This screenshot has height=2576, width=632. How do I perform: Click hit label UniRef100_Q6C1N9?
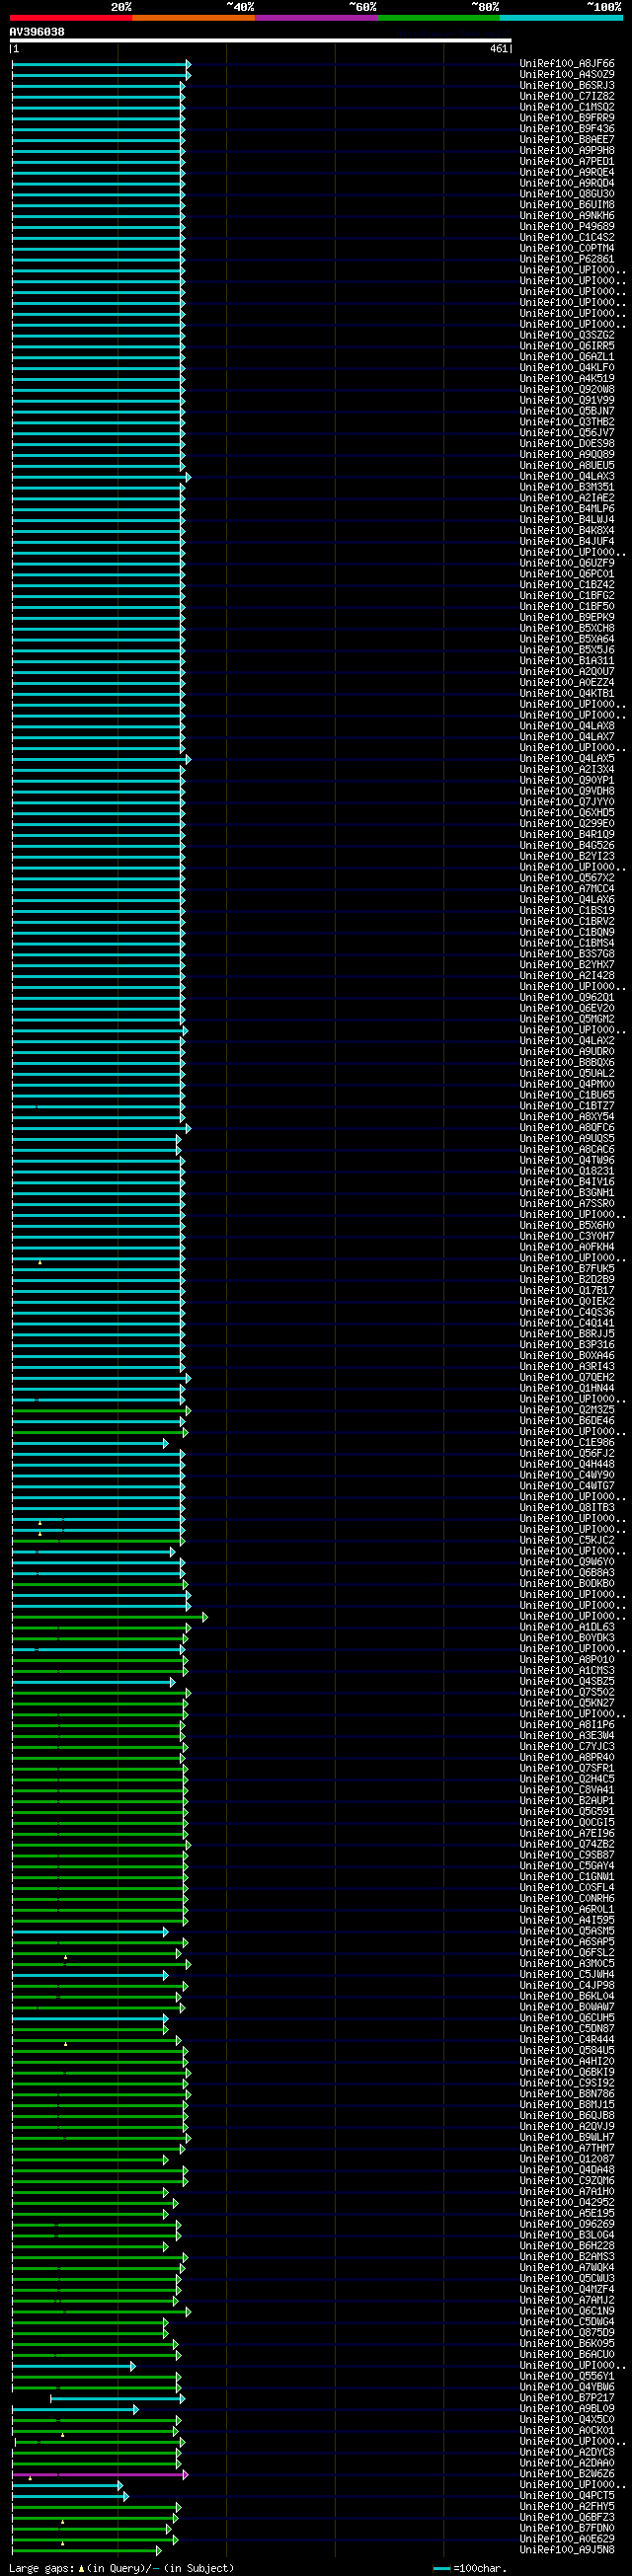(567, 2311)
